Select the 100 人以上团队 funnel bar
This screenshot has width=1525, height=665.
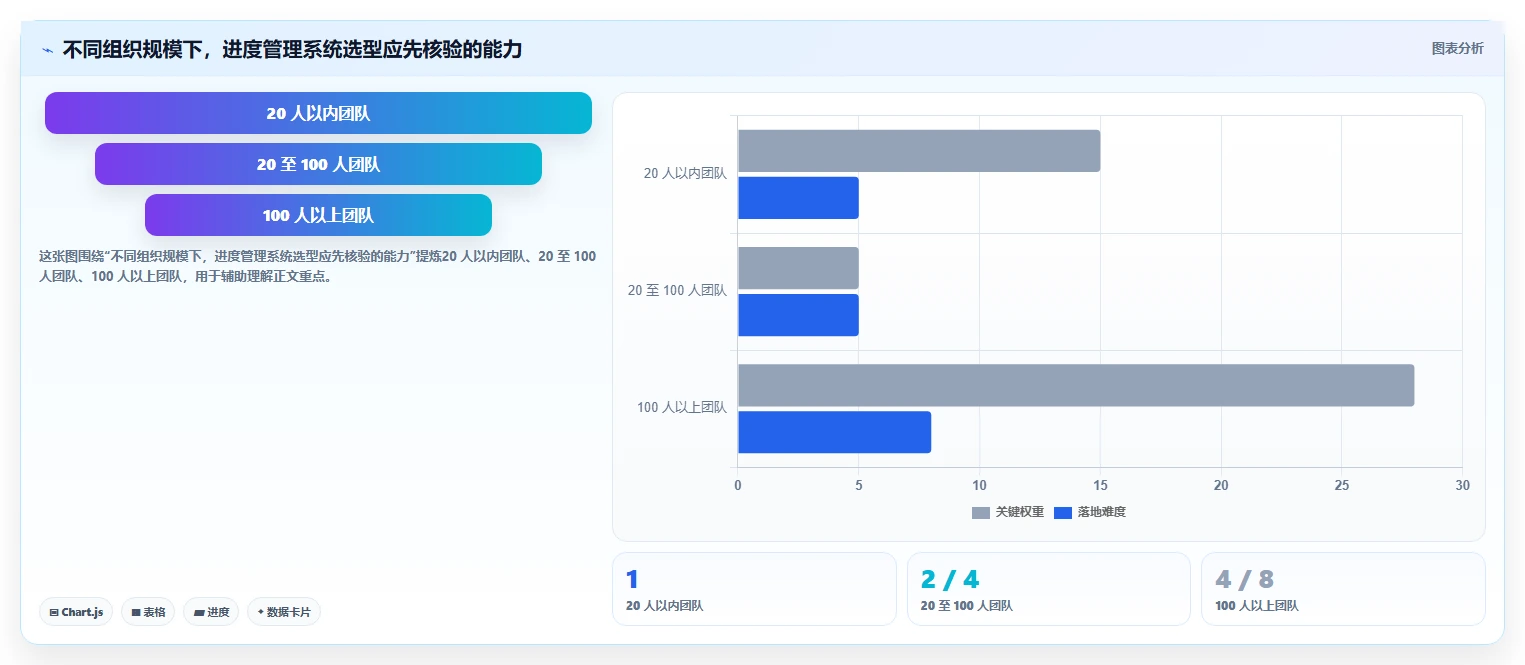pos(318,215)
